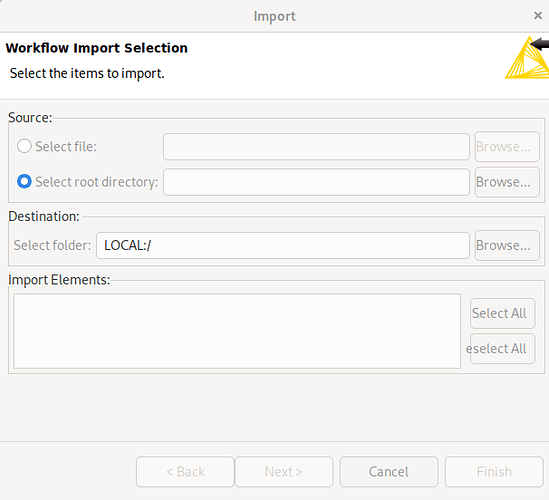Browse for the destination folder
The image size is (549, 500).
pyautogui.click(x=507, y=245)
